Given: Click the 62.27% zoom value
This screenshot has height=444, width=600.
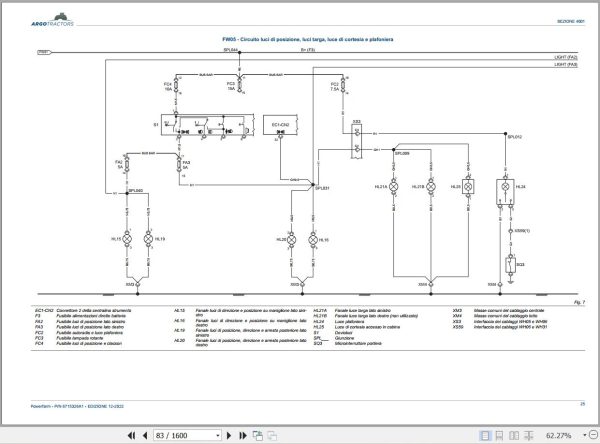Looking at the screenshot, I should click(559, 436).
